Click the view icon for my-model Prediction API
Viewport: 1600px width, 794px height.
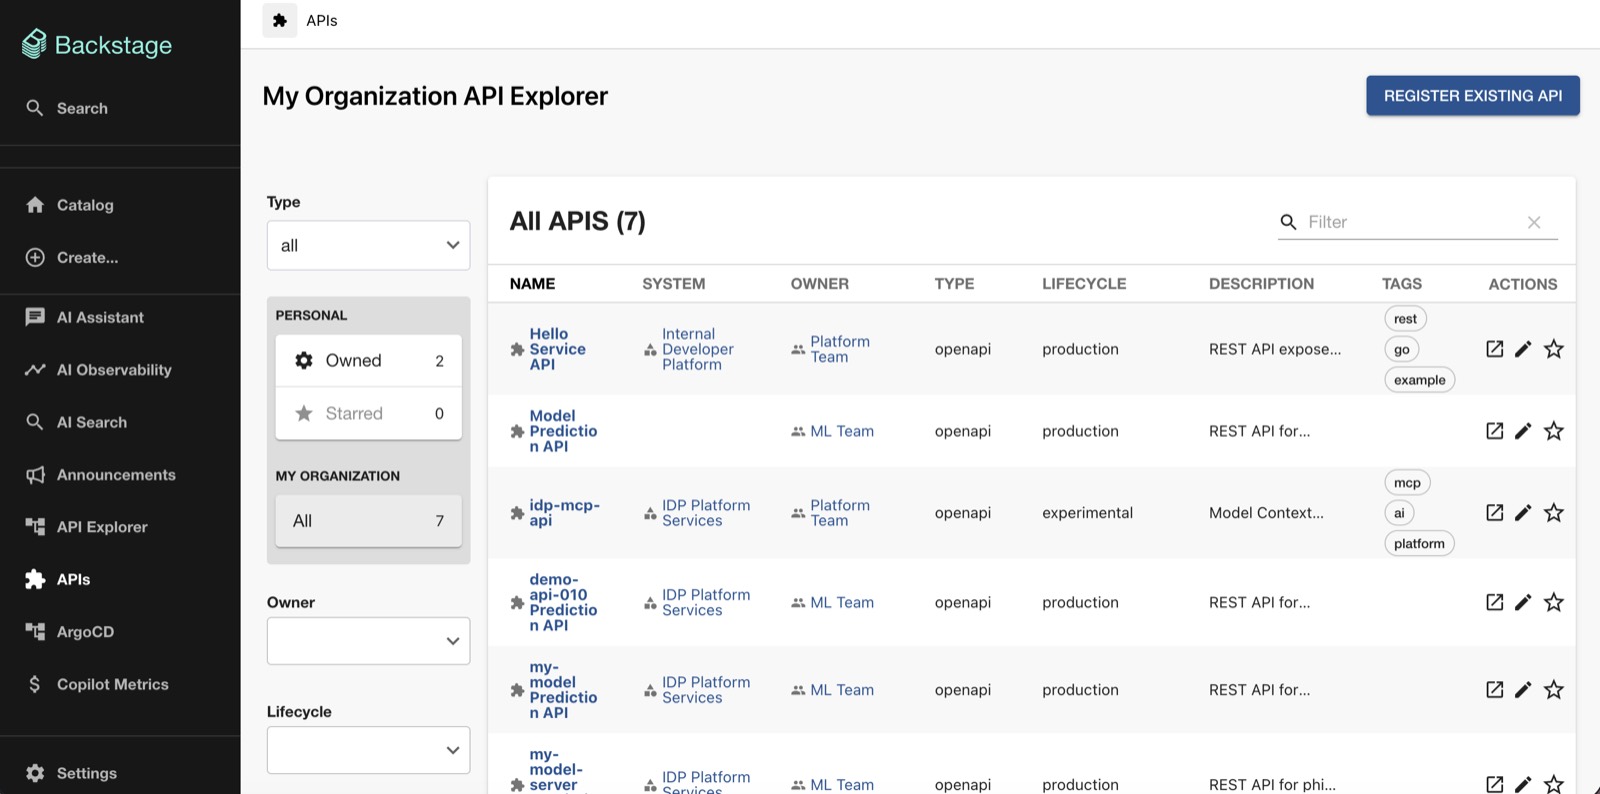[x=1494, y=690]
